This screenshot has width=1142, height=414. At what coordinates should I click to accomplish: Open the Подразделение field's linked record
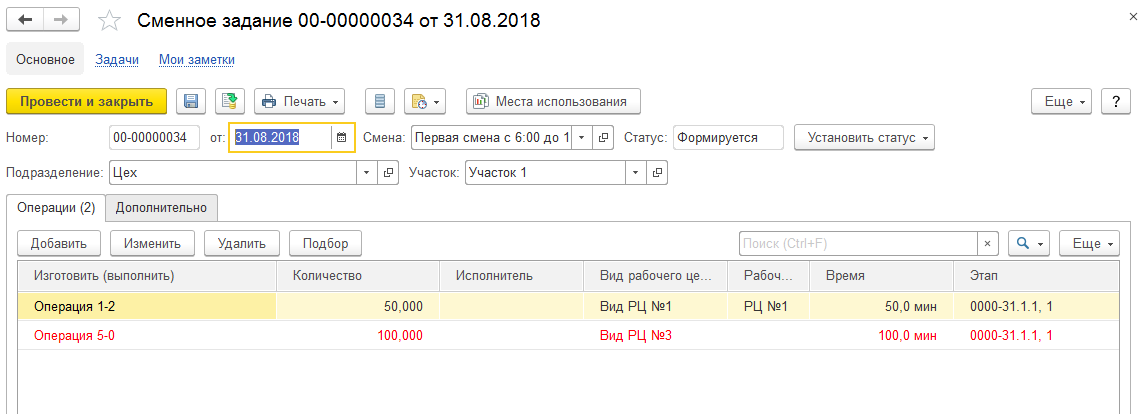tap(390, 172)
